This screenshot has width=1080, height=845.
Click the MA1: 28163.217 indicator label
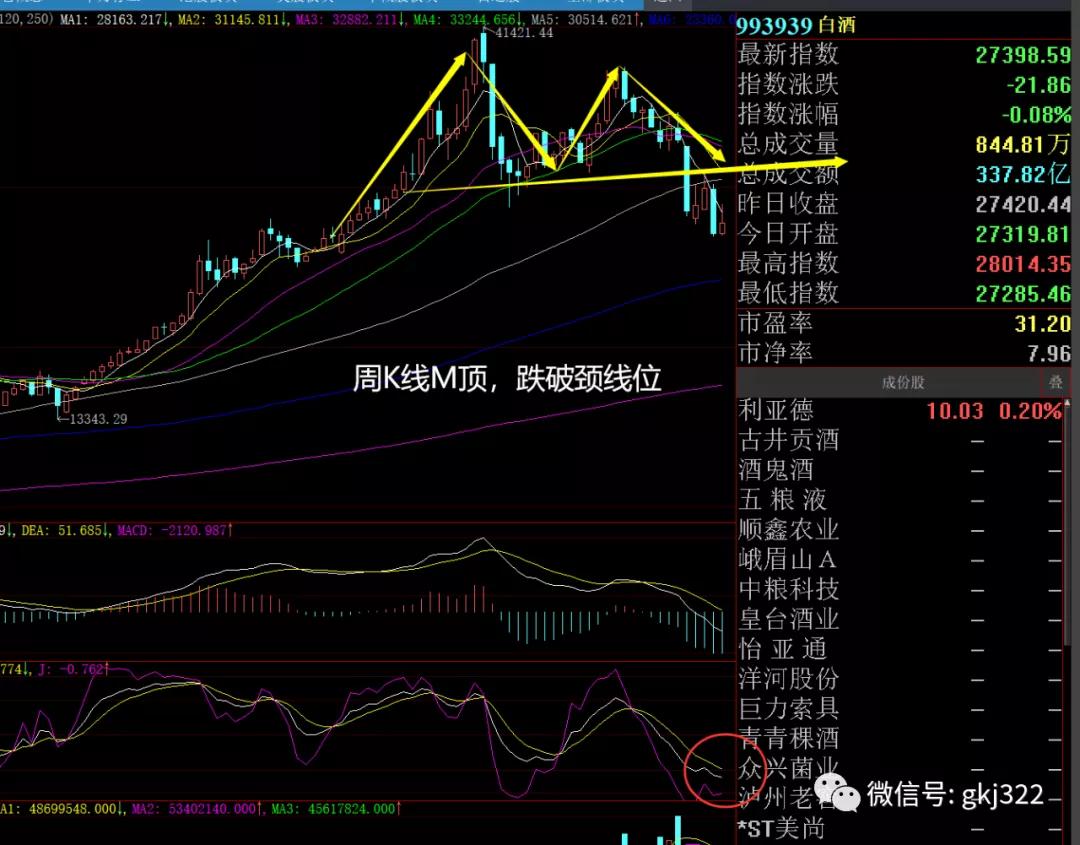point(115,19)
